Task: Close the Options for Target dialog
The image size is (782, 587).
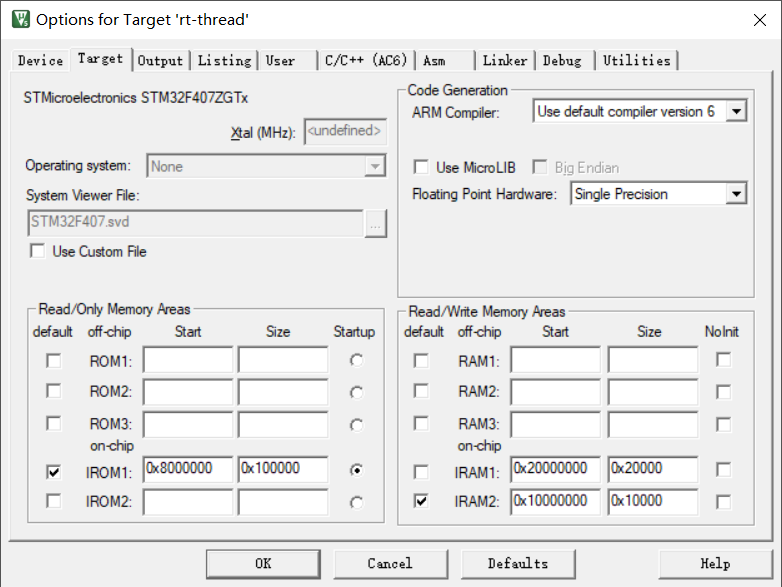Action: click(760, 20)
